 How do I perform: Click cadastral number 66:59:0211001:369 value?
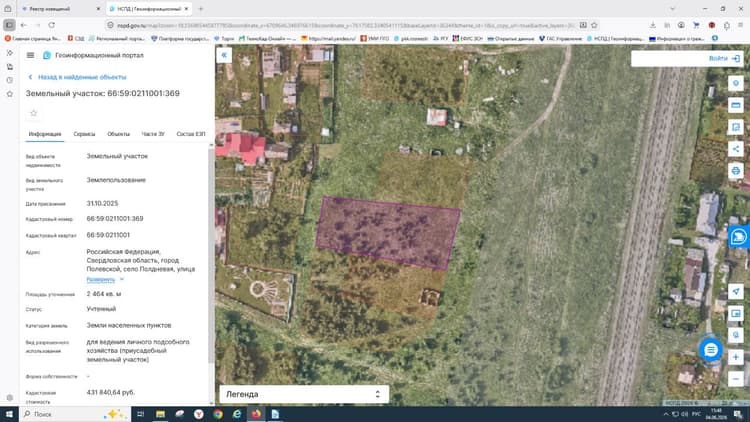(x=115, y=219)
